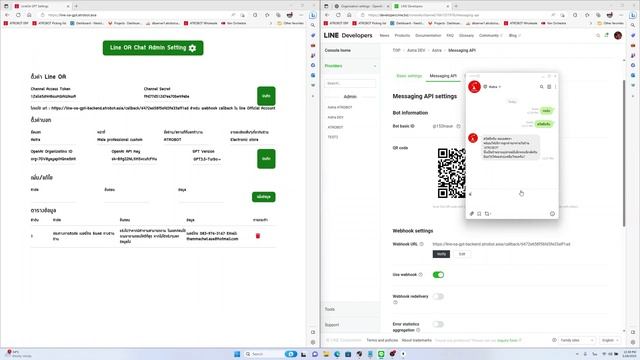The height and width of the screenshot is (360, 640).
Task: Click the Support item in sidebar
Action: point(332,325)
